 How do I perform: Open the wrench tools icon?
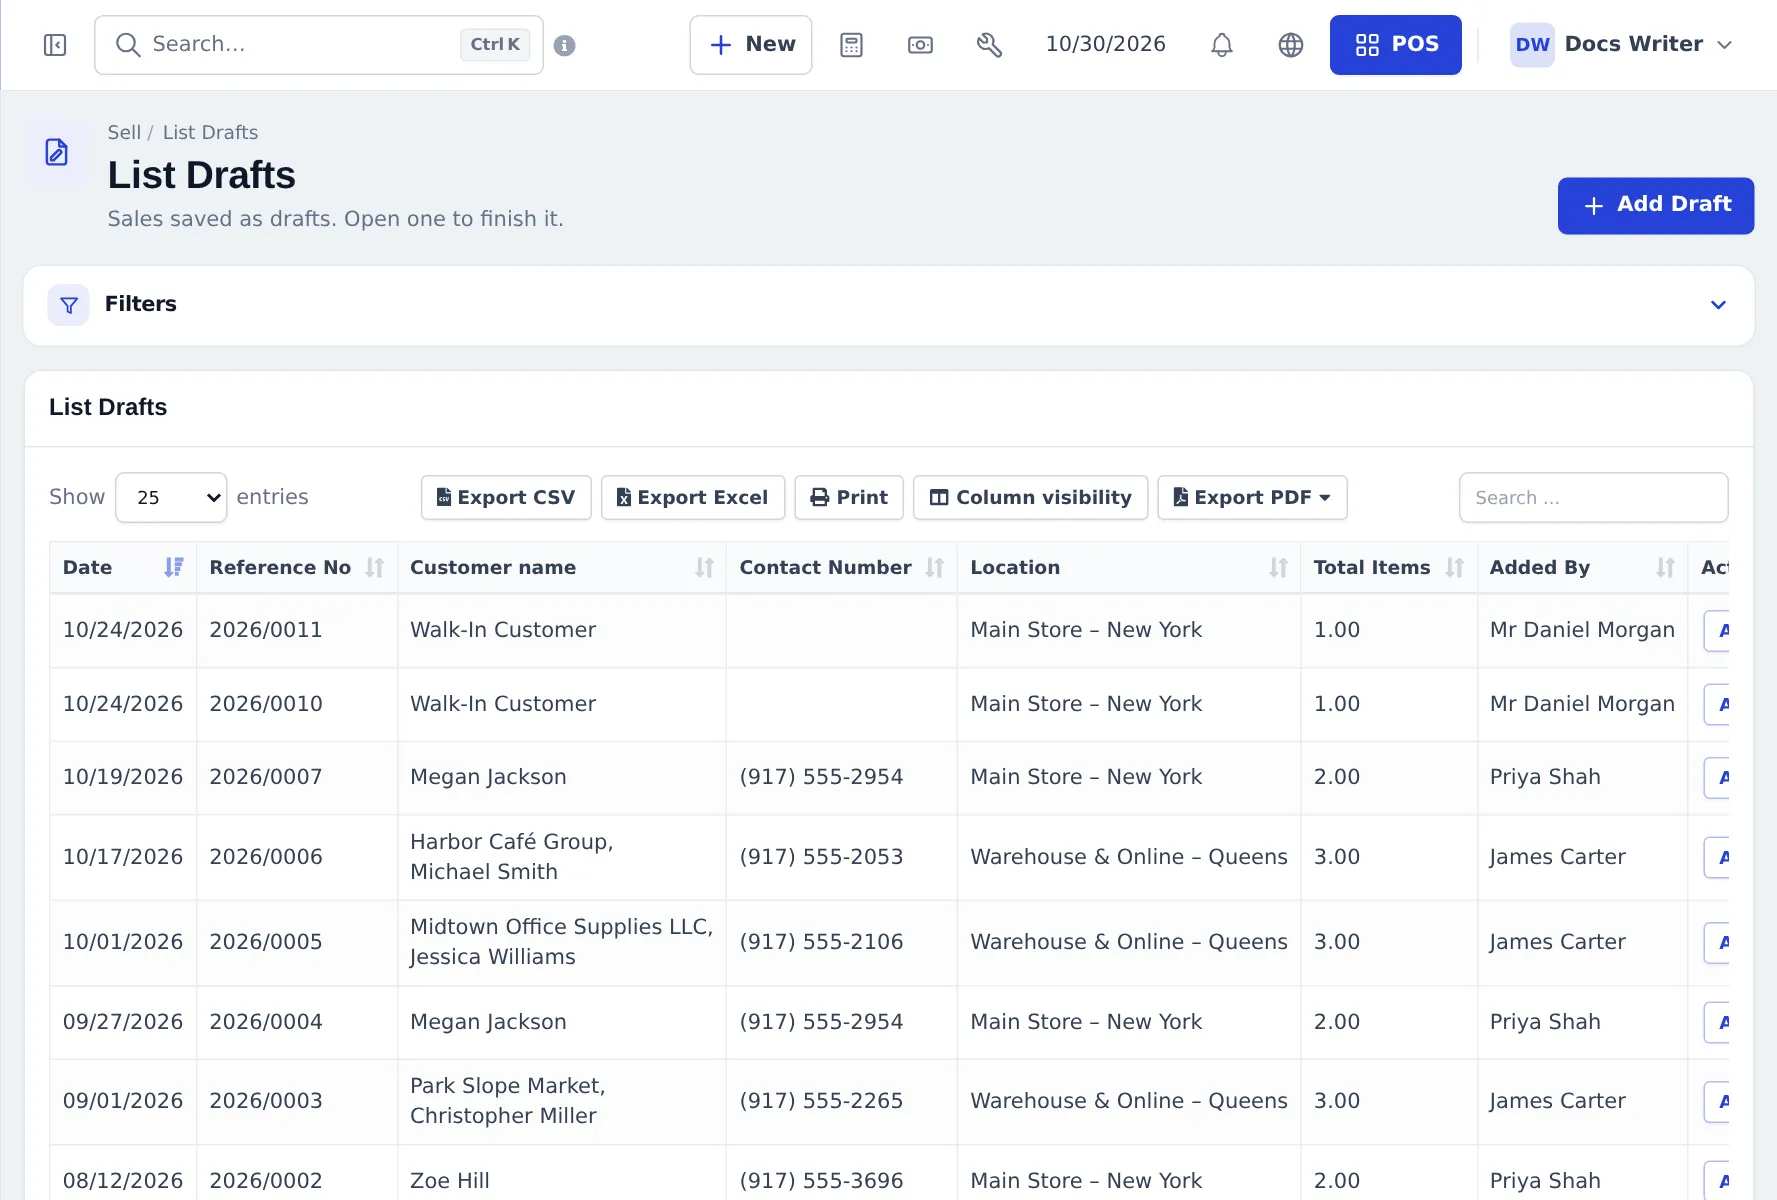coord(989,45)
